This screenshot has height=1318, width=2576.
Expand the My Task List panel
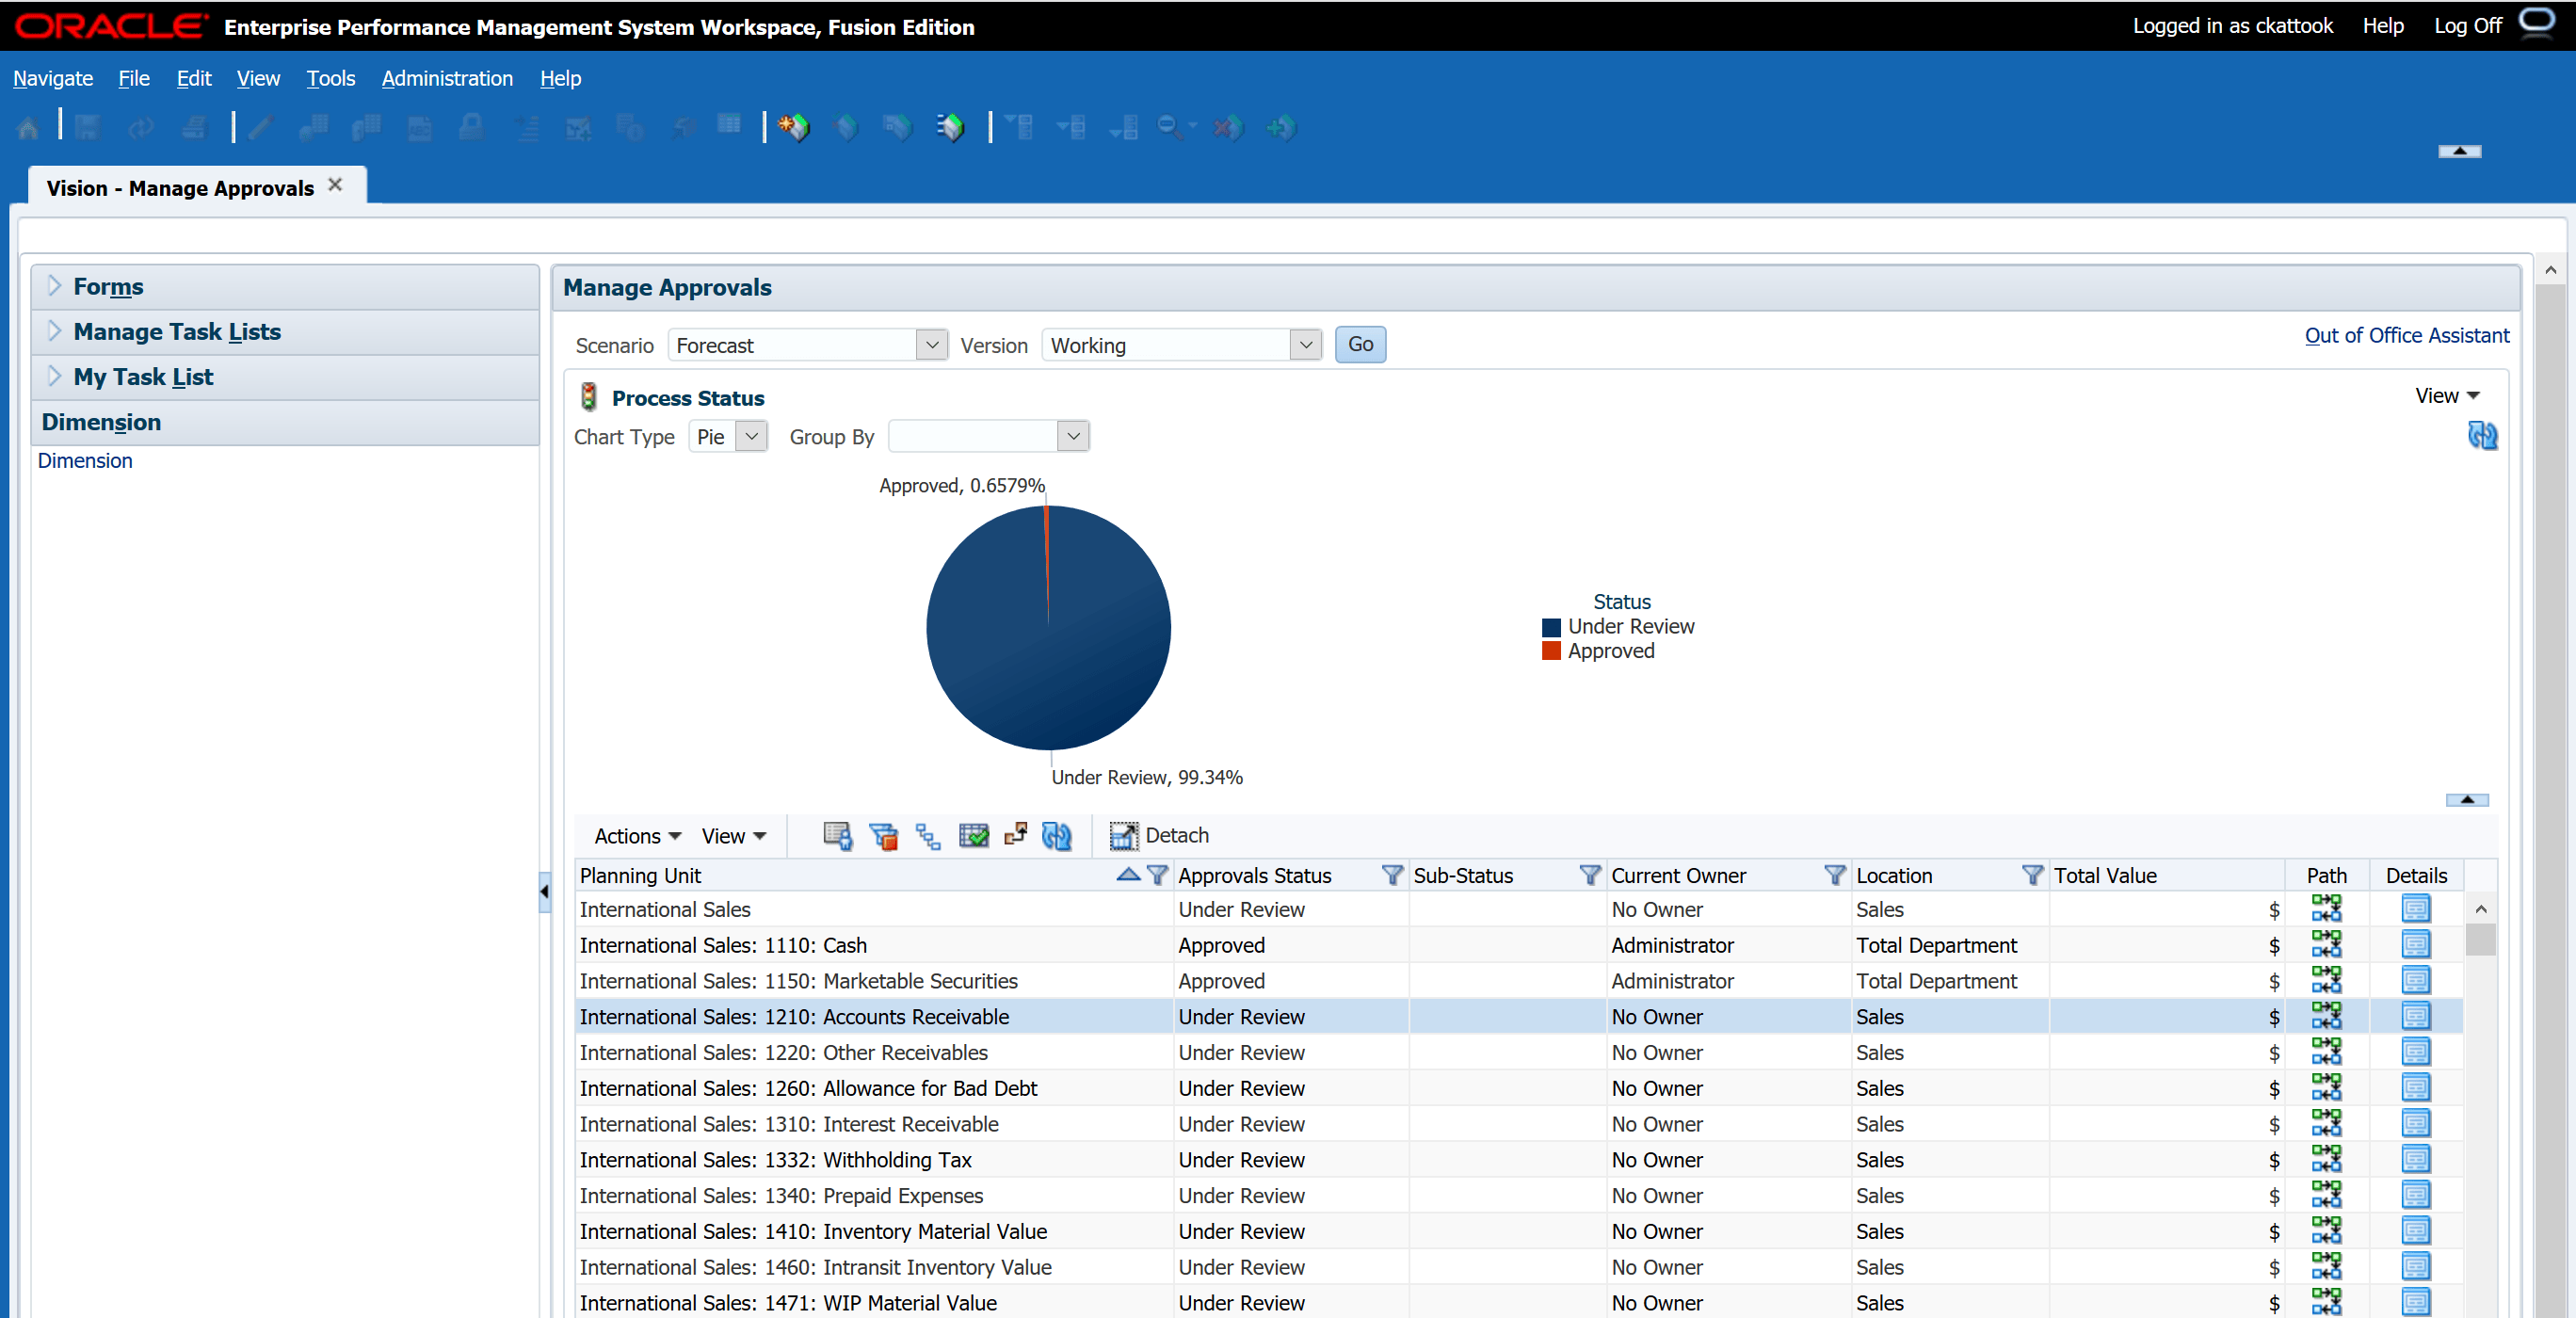(55, 376)
